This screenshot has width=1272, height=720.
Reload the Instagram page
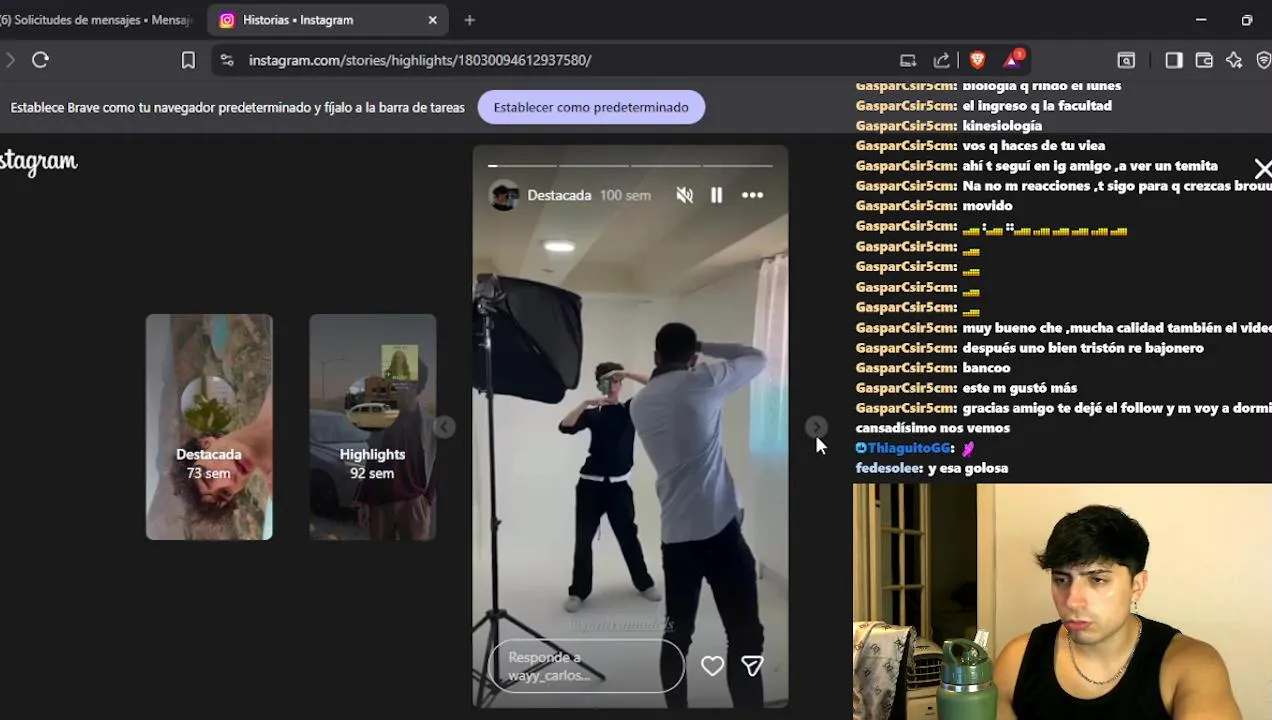[40, 60]
